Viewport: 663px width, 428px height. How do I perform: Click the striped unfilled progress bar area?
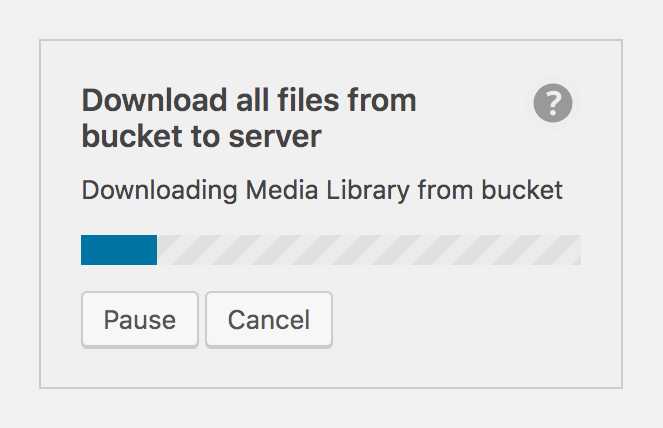[368, 250]
